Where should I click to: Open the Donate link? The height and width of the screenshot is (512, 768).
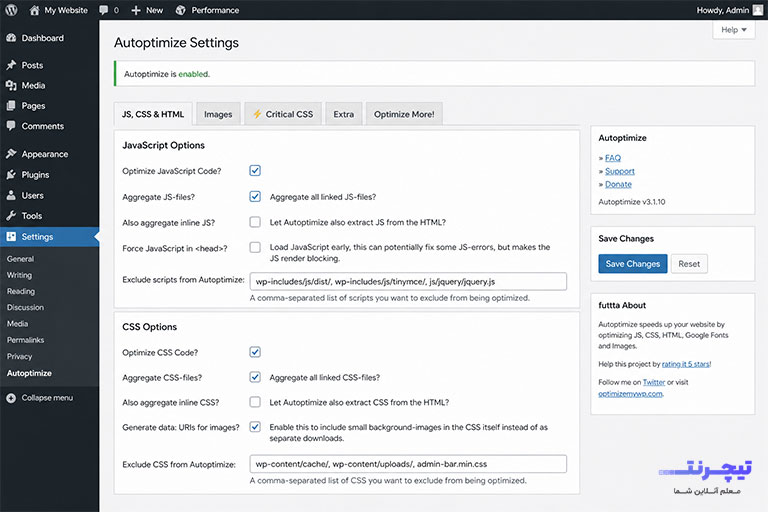pos(618,184)
